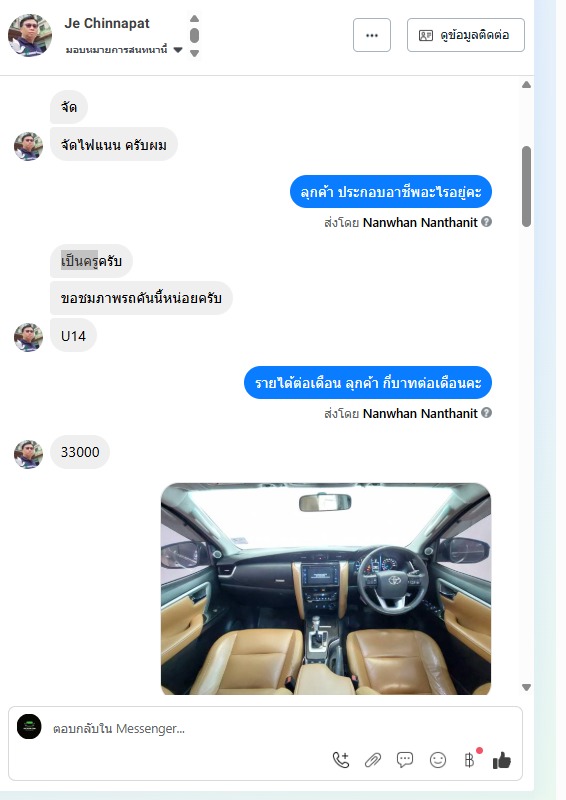566x800 pixels.
Task: Click the Baht payment icon
Action: (470, 760)
